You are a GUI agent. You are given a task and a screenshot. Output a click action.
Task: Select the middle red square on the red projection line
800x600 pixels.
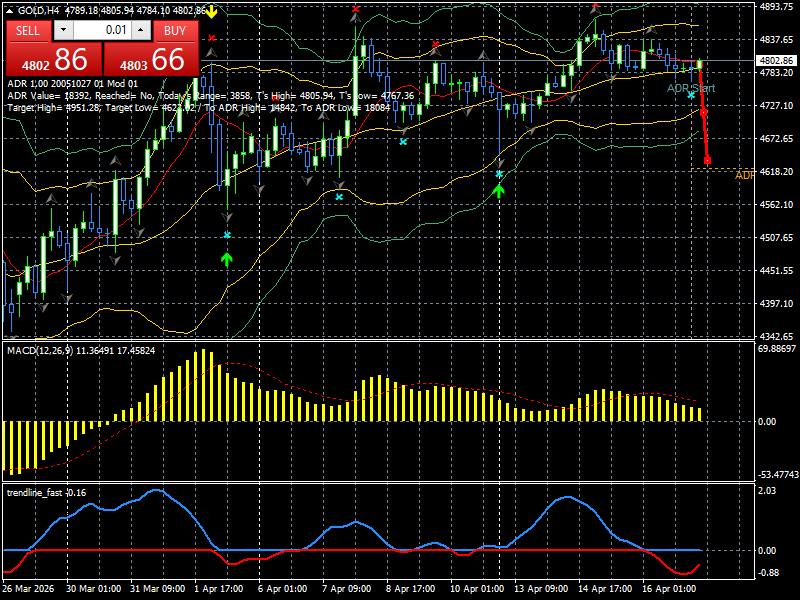(x=704, y=112)
